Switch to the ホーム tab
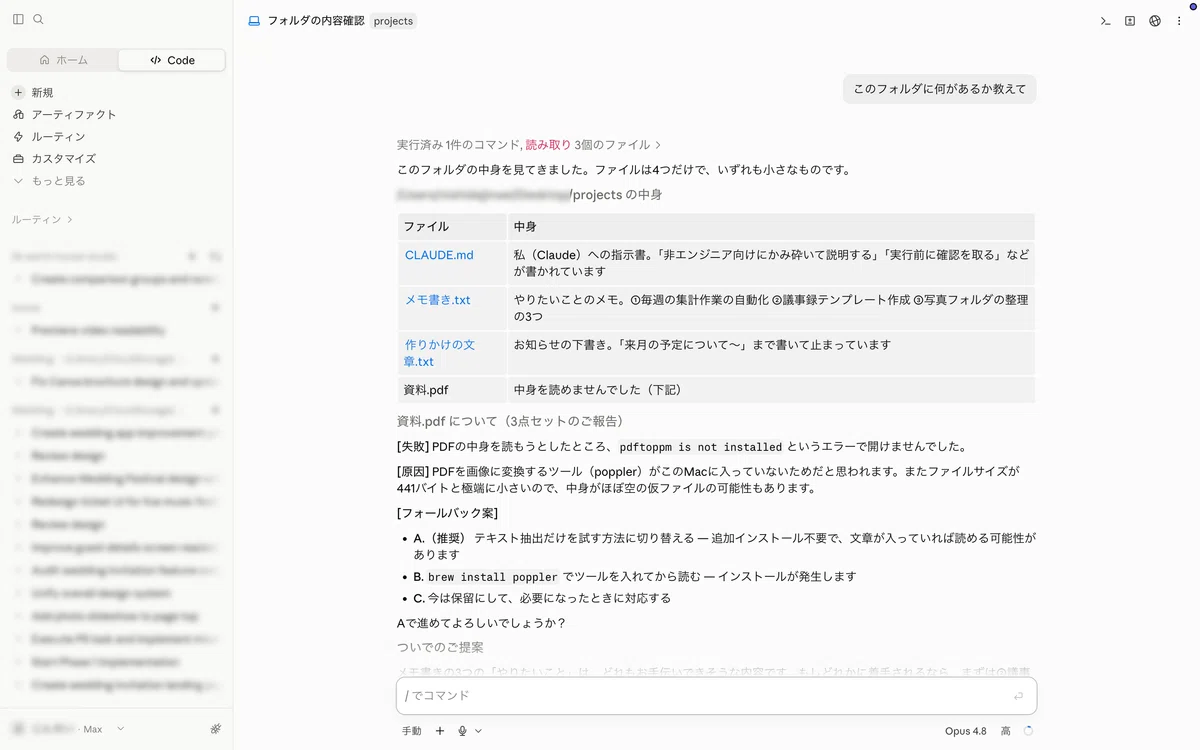The image size is (1200, 750). [x=63, y=60]
